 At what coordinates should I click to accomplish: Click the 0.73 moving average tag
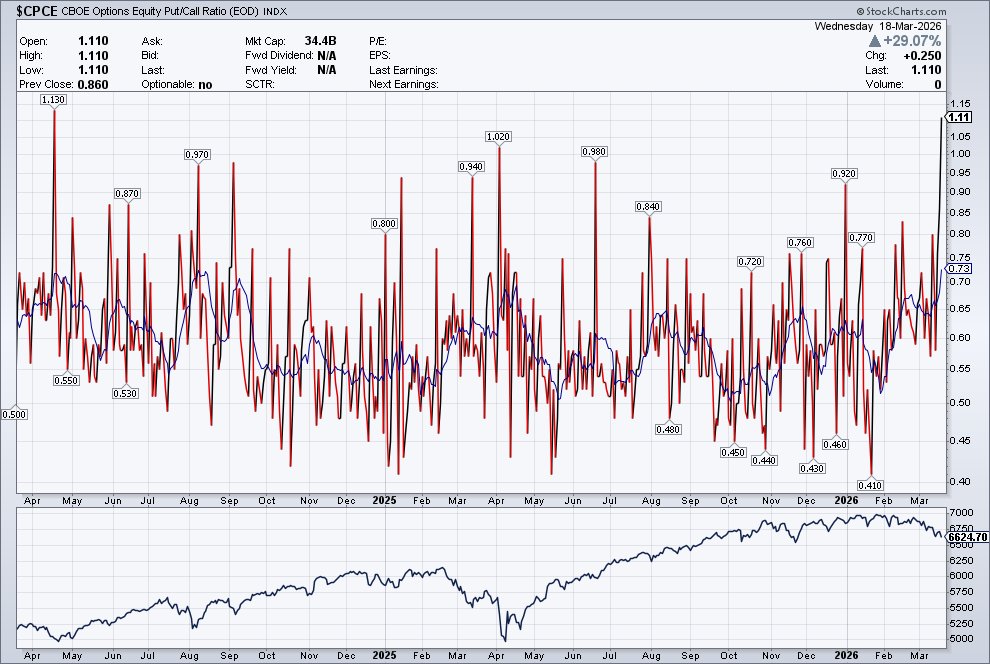tap(959, 268)
